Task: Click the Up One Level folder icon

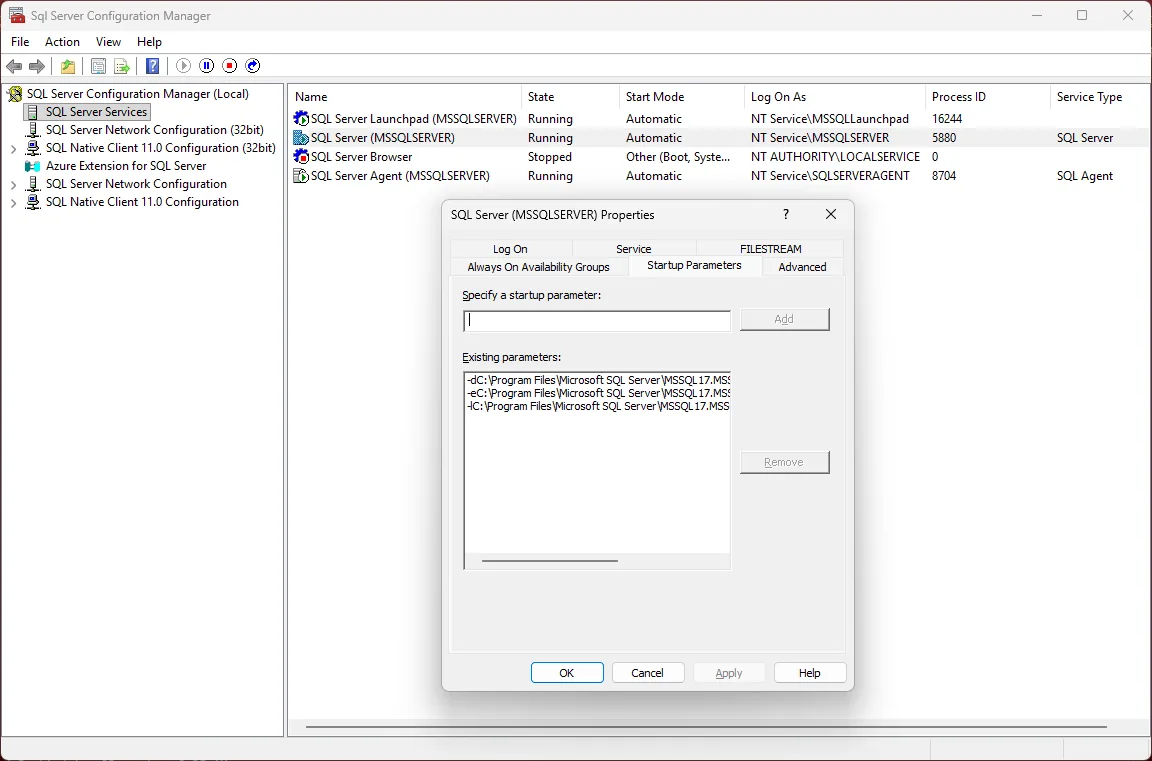Action: point(68,66)
